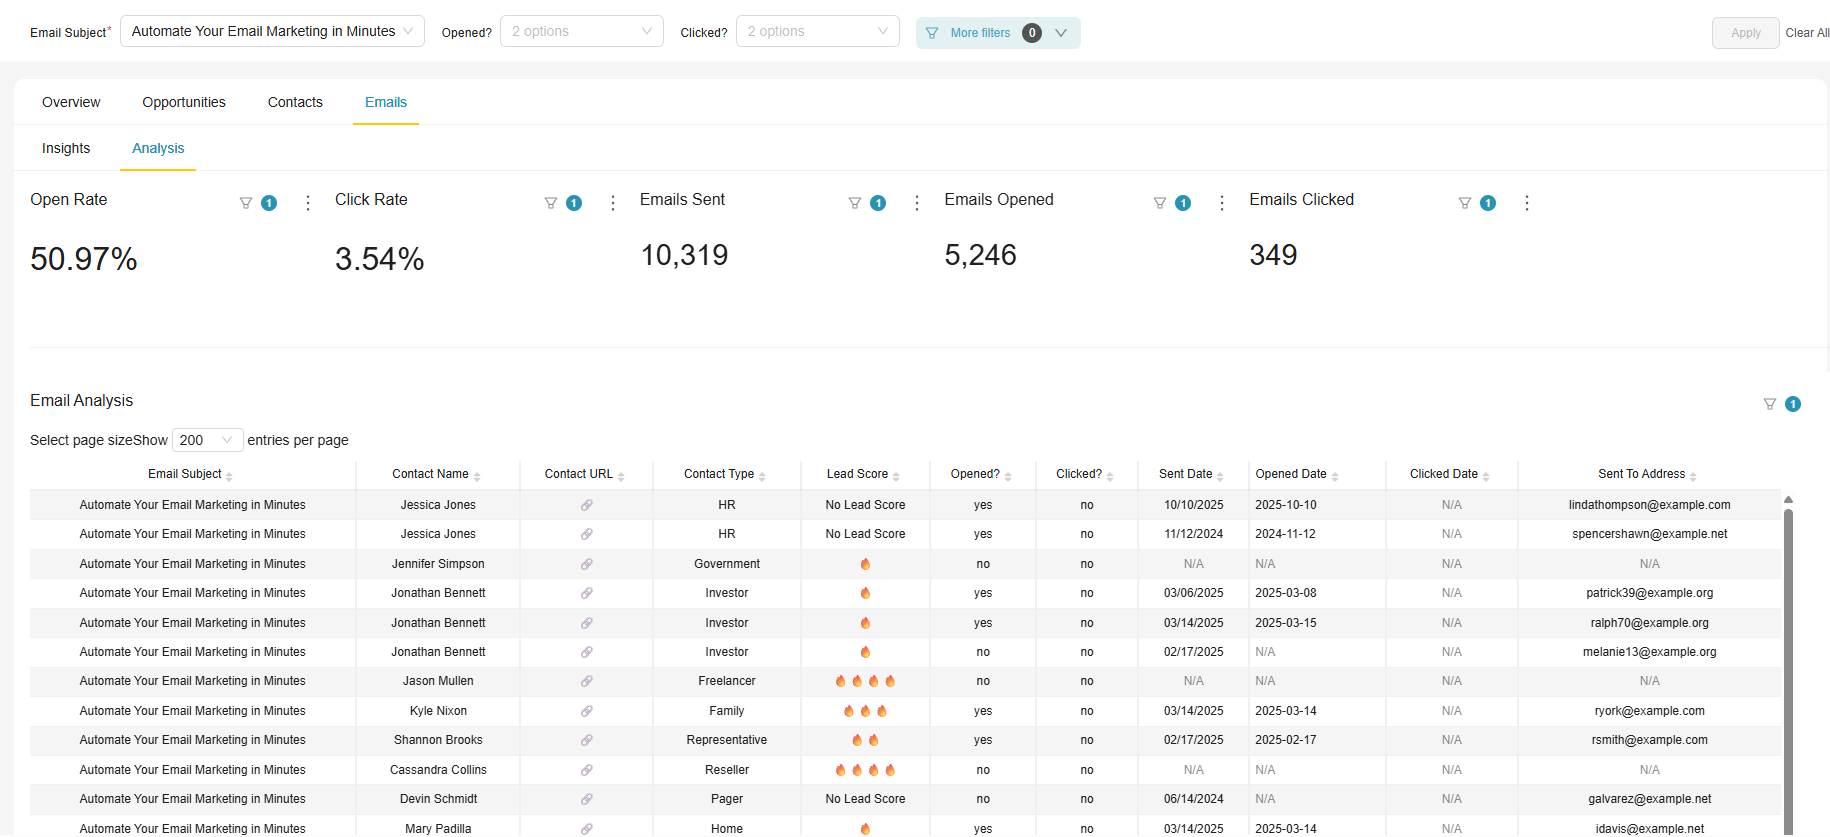Change entries per page size dropdown

(207, 440)
